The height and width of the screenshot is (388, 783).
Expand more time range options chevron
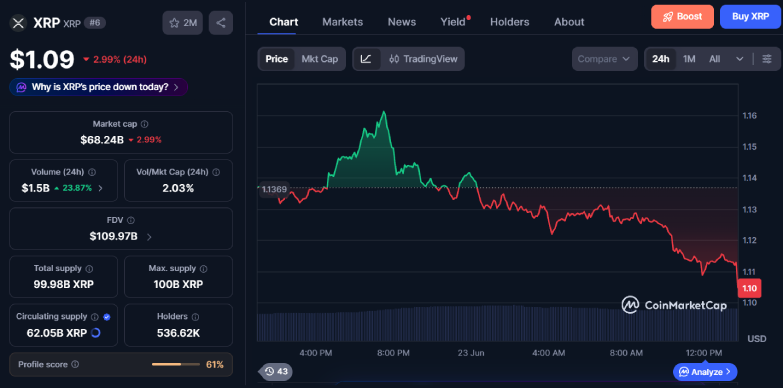click(740, 59)
